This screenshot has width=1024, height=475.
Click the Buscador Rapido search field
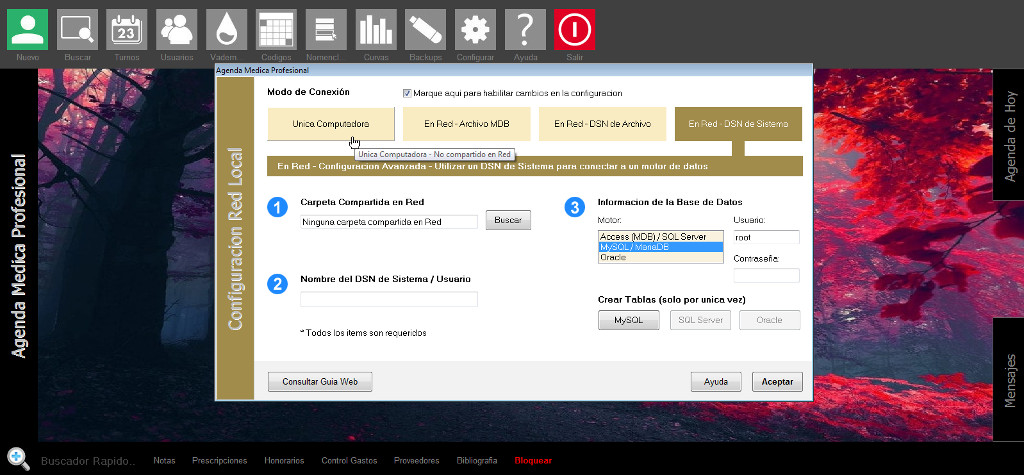pyautogui.click(x=88, y=461)
